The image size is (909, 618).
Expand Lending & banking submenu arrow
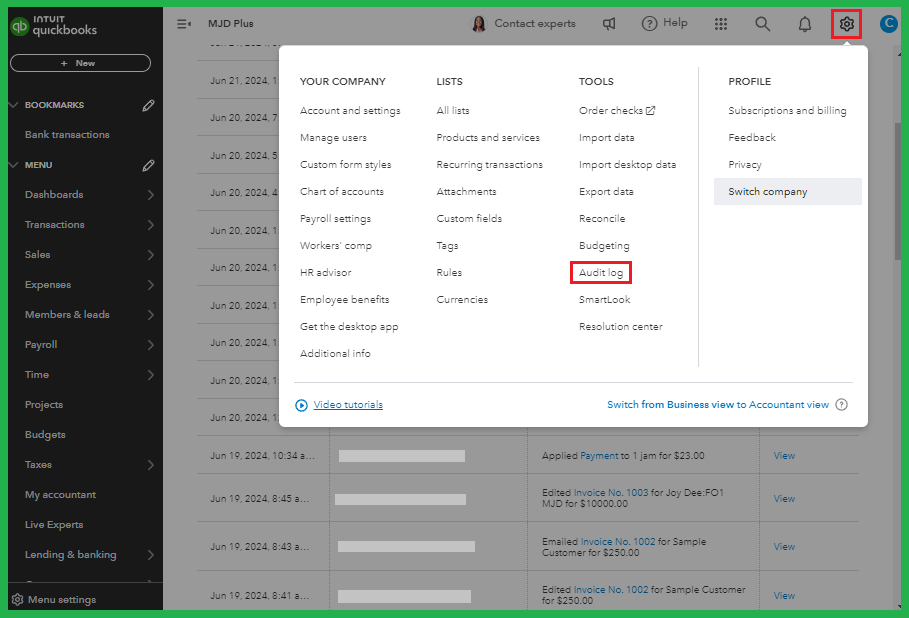[x=151, y=555]
